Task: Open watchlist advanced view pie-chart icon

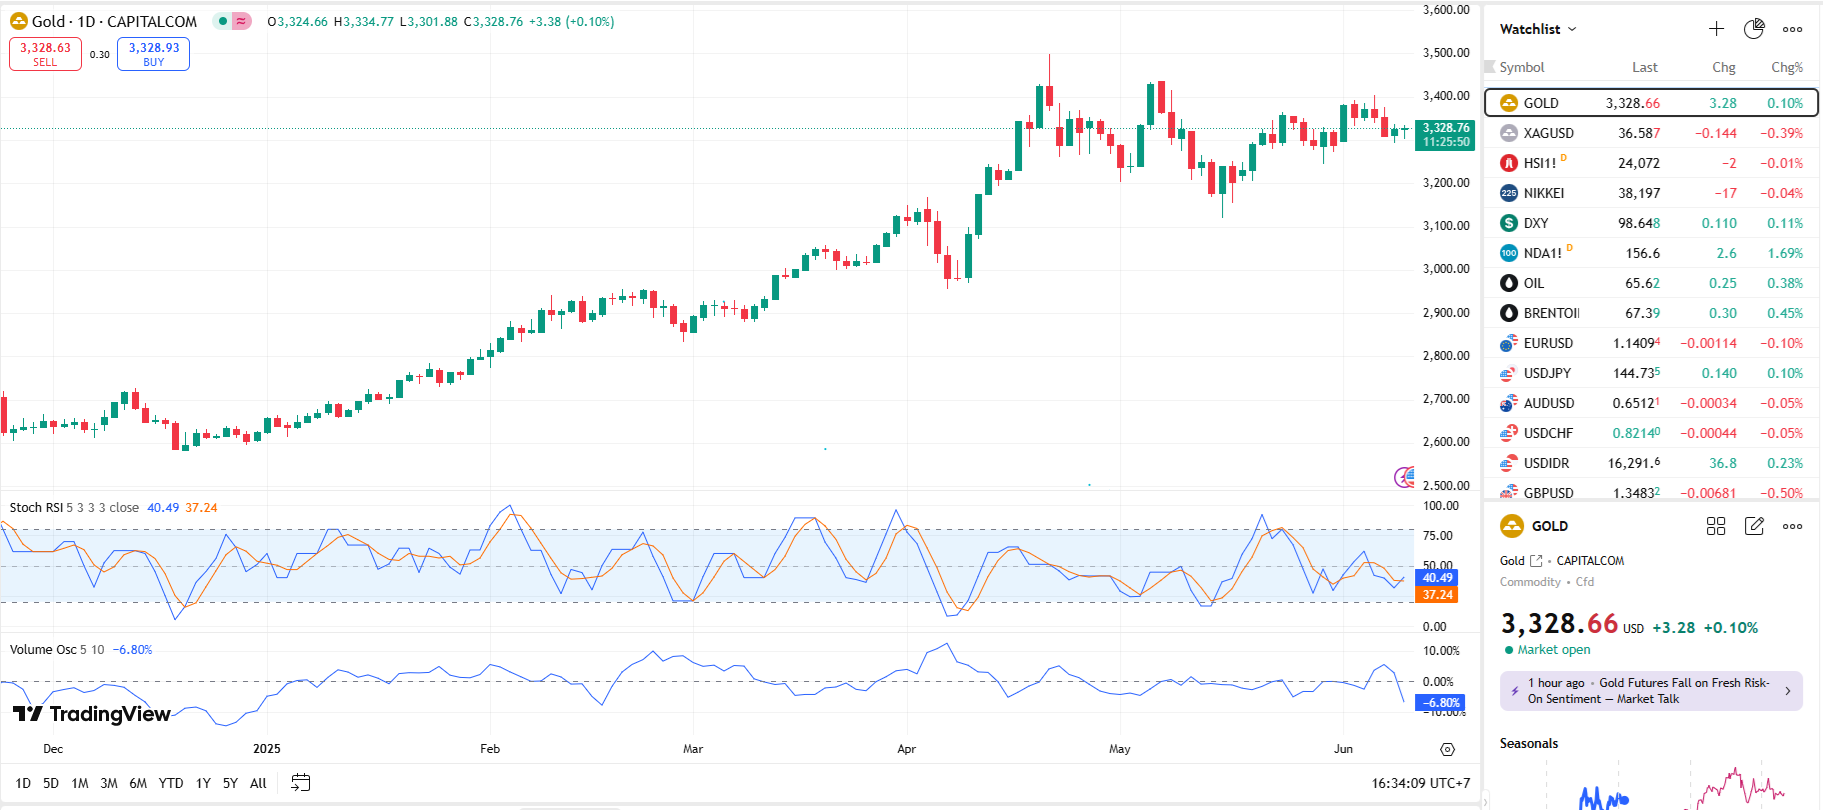Action: [x=1754, y=29]
